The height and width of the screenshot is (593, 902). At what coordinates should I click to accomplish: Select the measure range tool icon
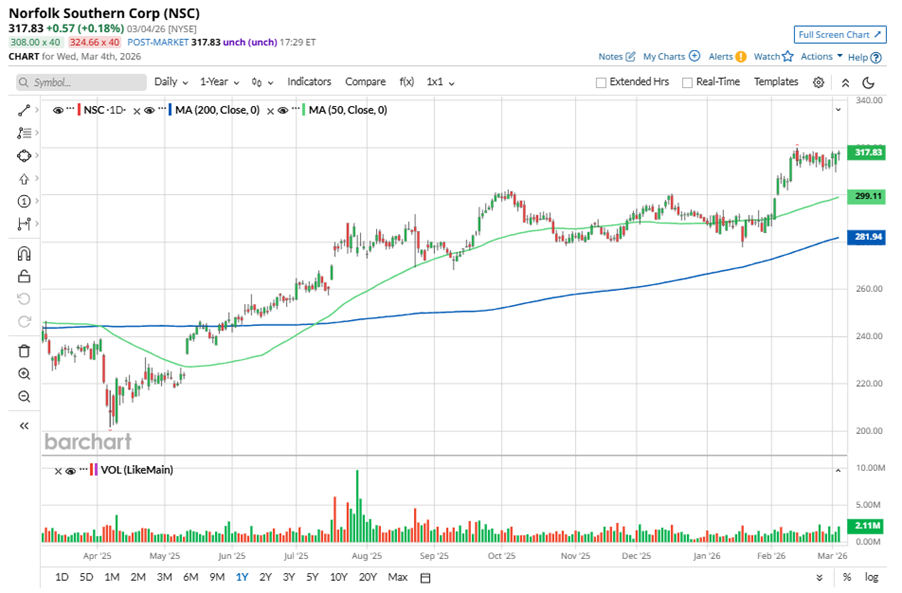[x=24, y=224]
